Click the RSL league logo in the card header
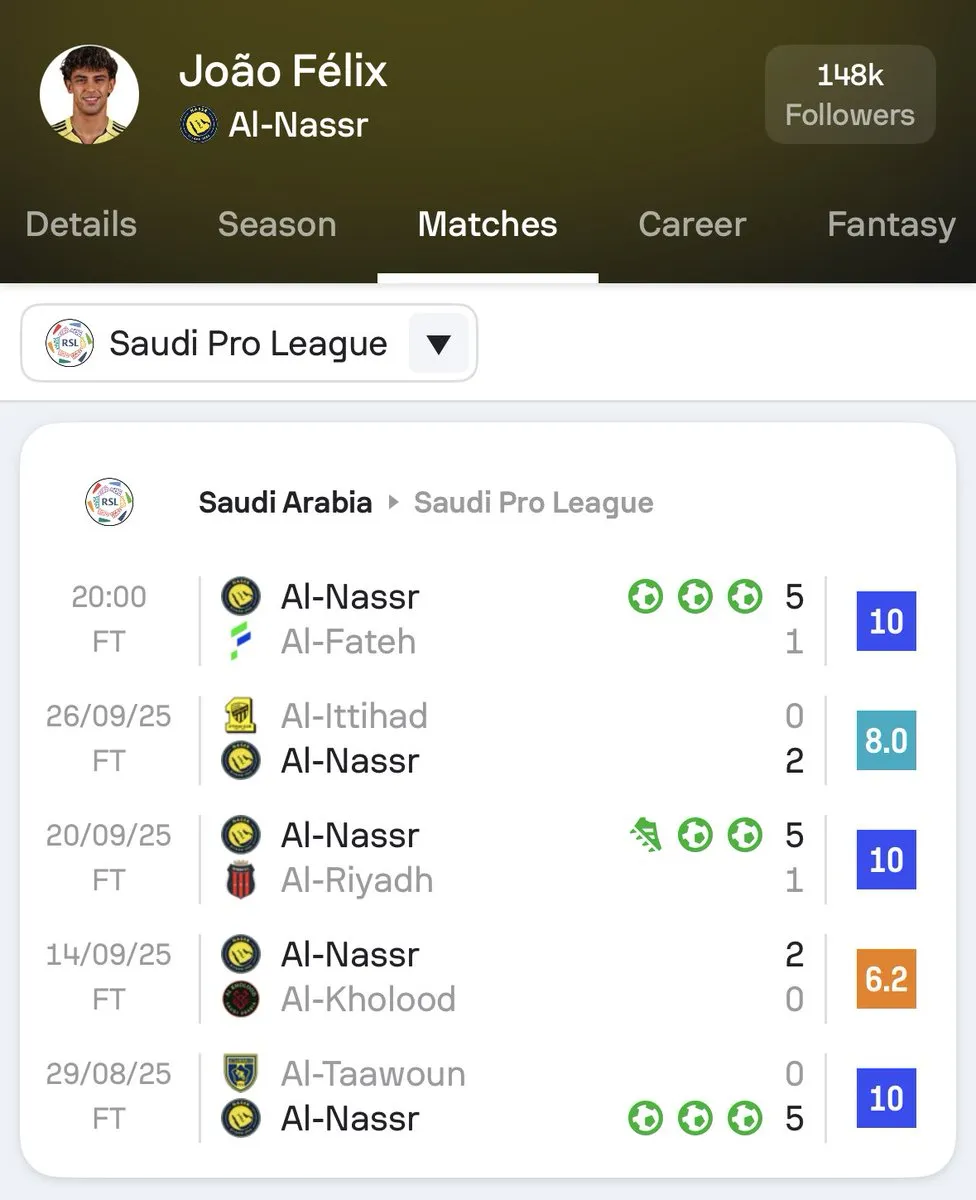This screenshot has height=1200, width=976. click(x=109, y=502)
